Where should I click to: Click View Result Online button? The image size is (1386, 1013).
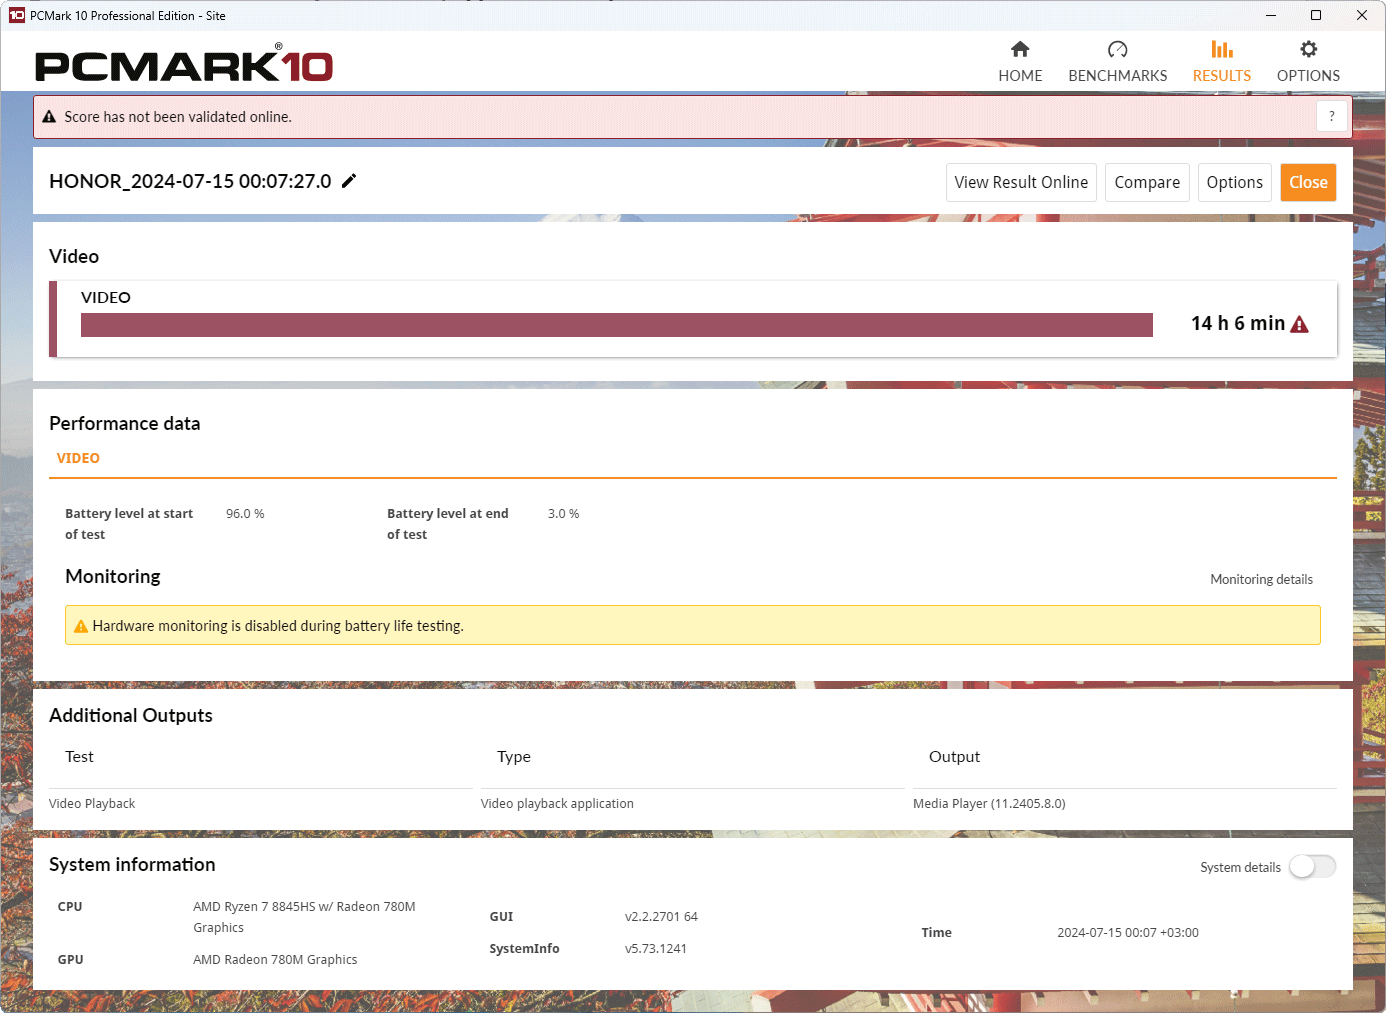coord(1021,182)
